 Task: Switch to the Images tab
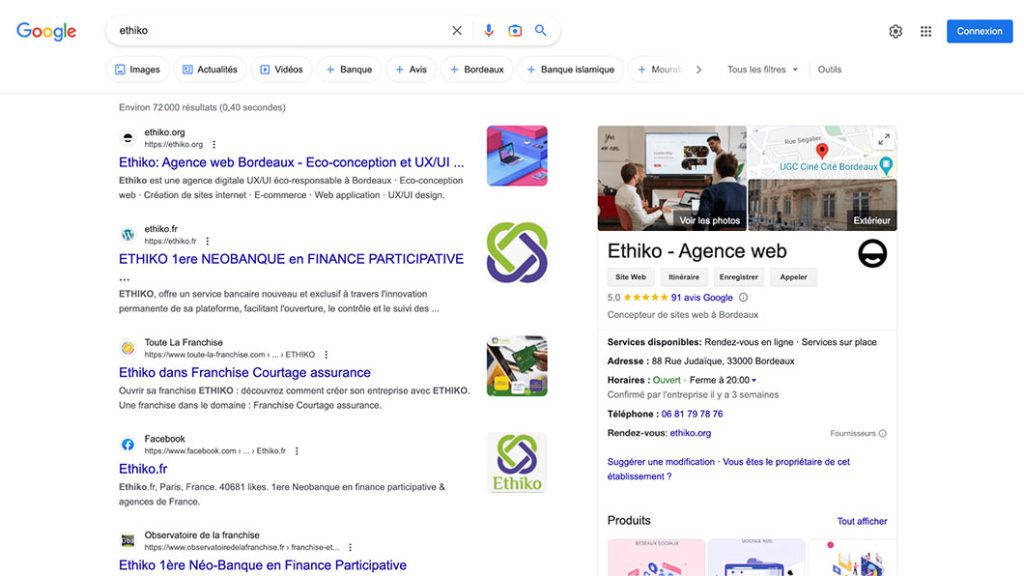[x=137, y=70]
